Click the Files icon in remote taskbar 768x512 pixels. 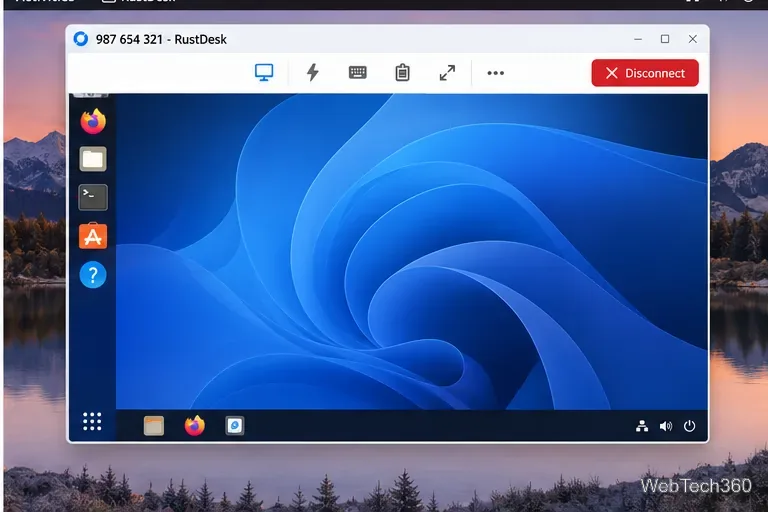coord(154,426)
